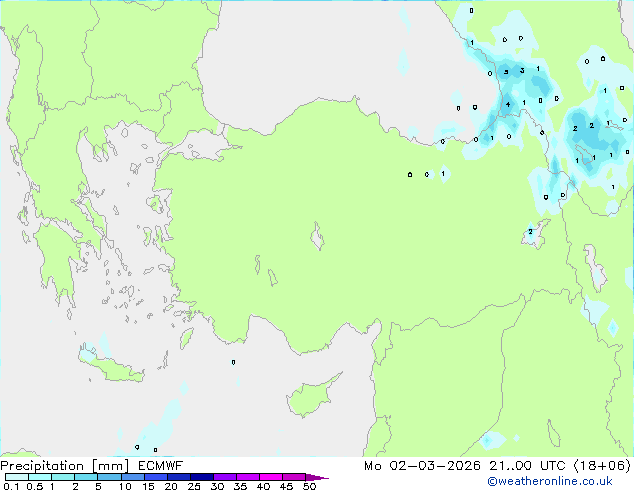634x490 pixels.
Task: Click the purple arrow at the legend's end
Action: click(x=317, y=477)
